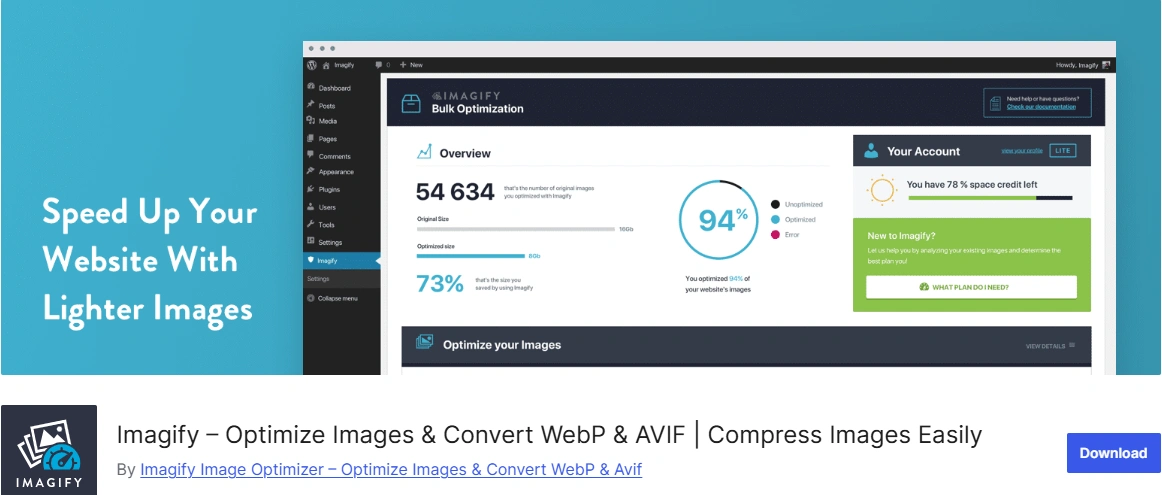Viewport: 1162px width, 495px height.
Task: Click the New plus item in admin bar
Action: click(x=411, y=65)
